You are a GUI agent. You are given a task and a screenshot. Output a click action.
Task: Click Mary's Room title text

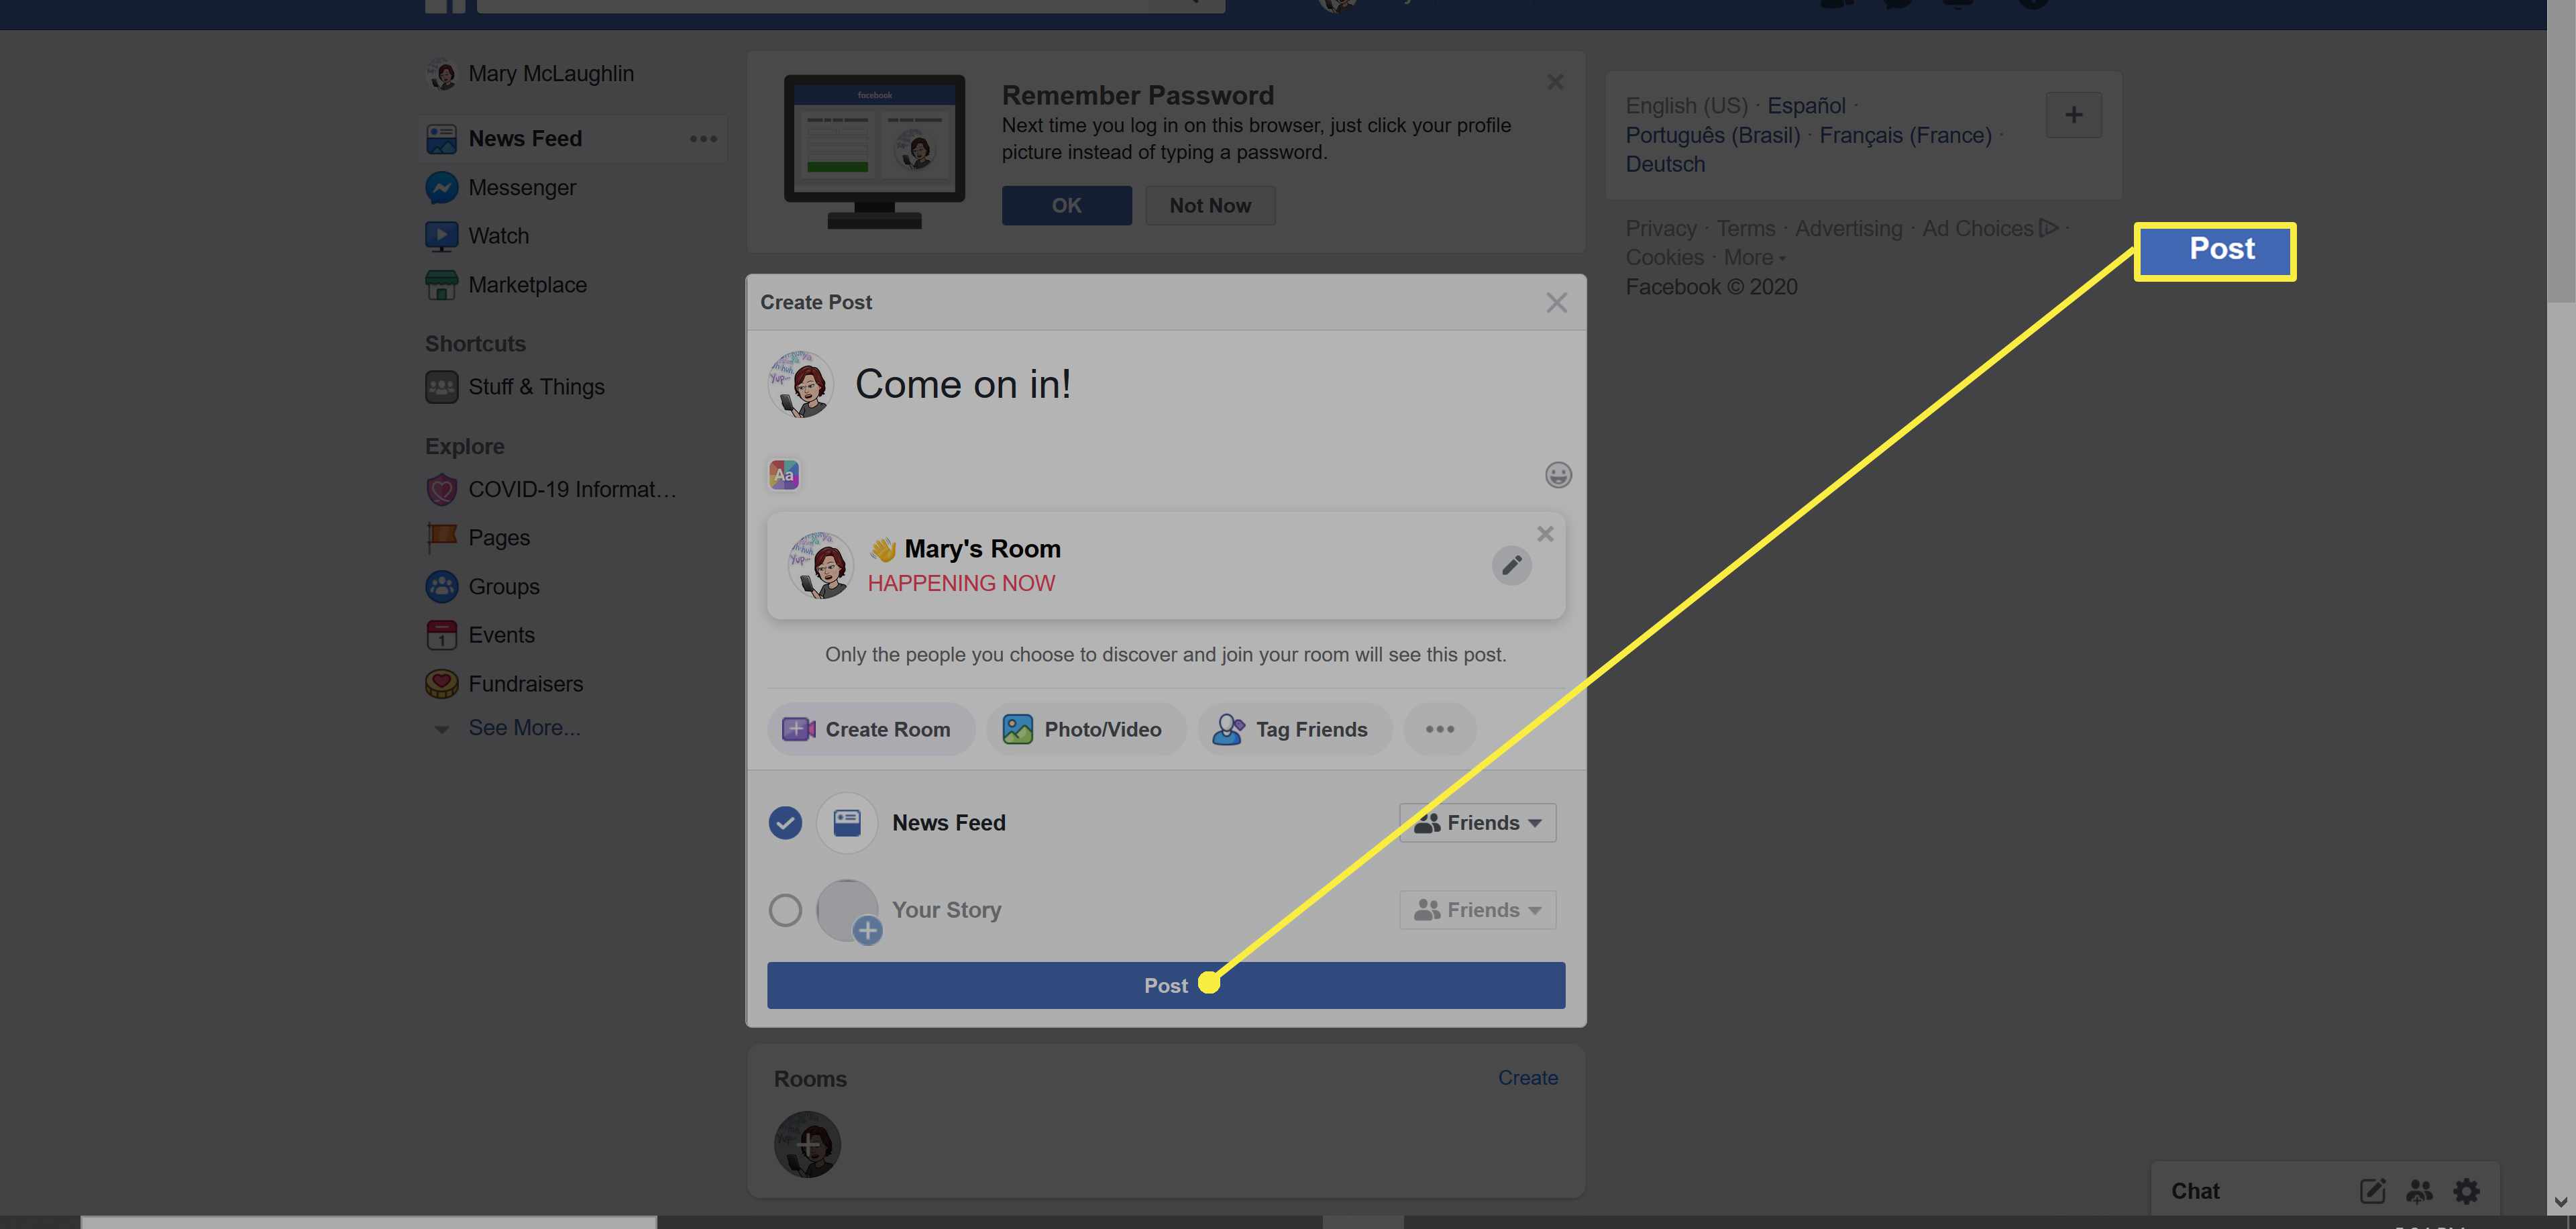point(982,549)
